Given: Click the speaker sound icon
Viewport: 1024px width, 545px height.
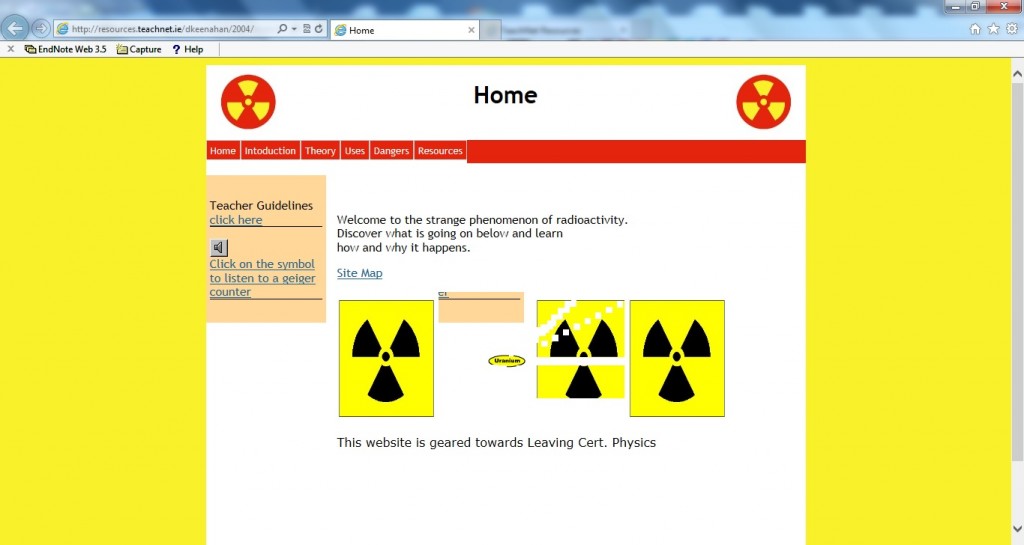Looking at the screenshot, I should pos(220,247).
